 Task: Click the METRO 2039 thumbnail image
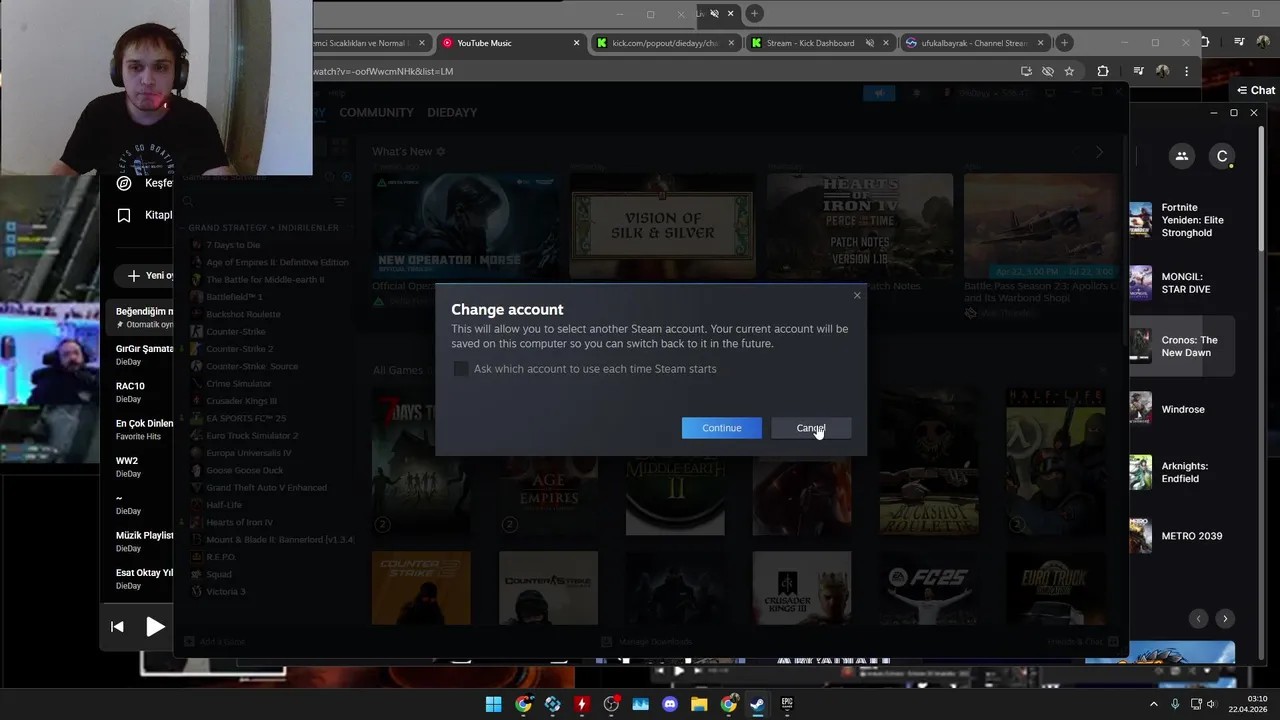[1140, 536]
